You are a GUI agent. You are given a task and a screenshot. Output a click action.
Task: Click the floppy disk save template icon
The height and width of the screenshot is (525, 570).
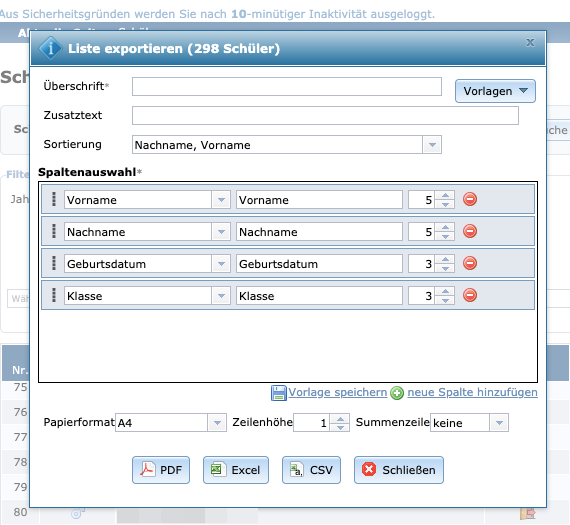[x=279, y=393]
